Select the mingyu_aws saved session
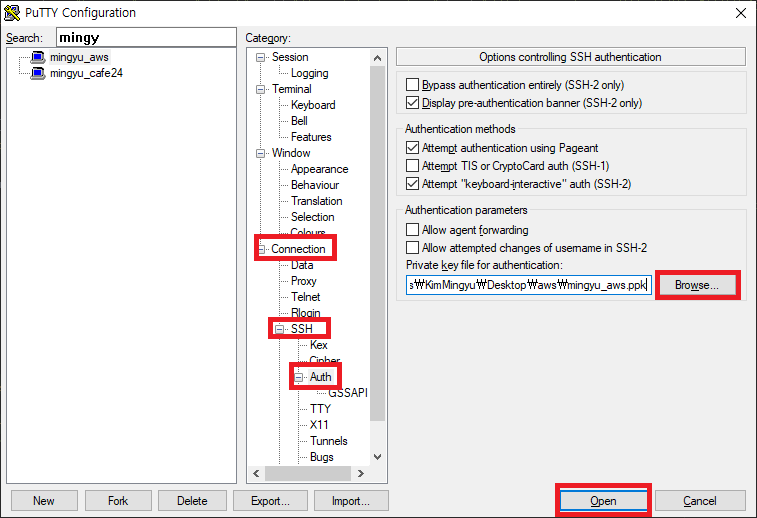Viewport: 757px width, 518px height. pos(79,57)
